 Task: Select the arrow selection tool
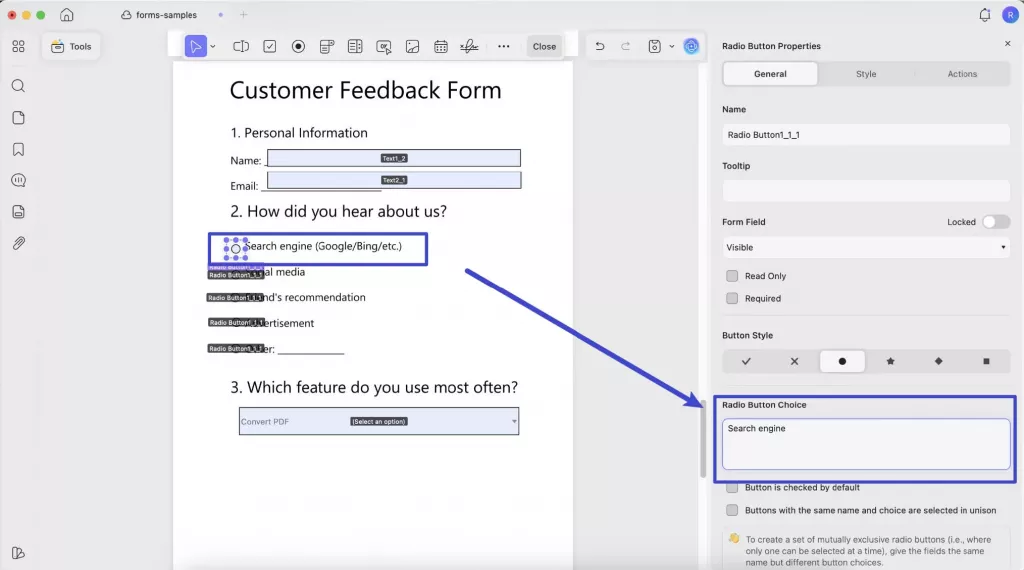click(195, 46)
